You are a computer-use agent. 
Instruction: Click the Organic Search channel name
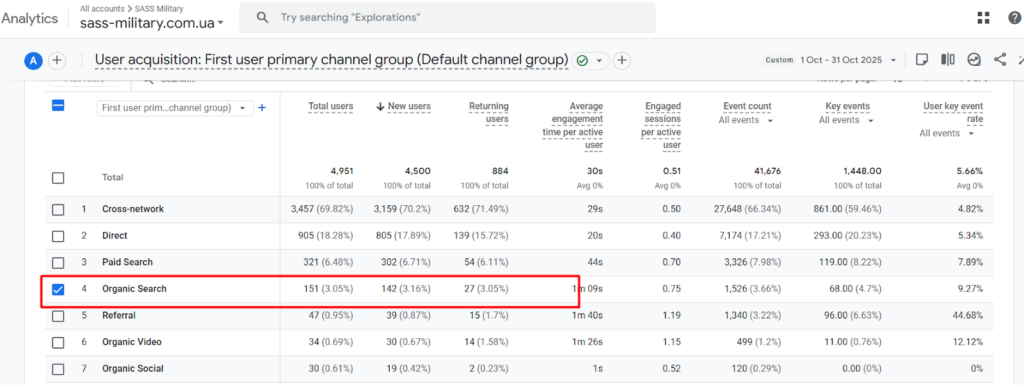[x=135, y=289]
